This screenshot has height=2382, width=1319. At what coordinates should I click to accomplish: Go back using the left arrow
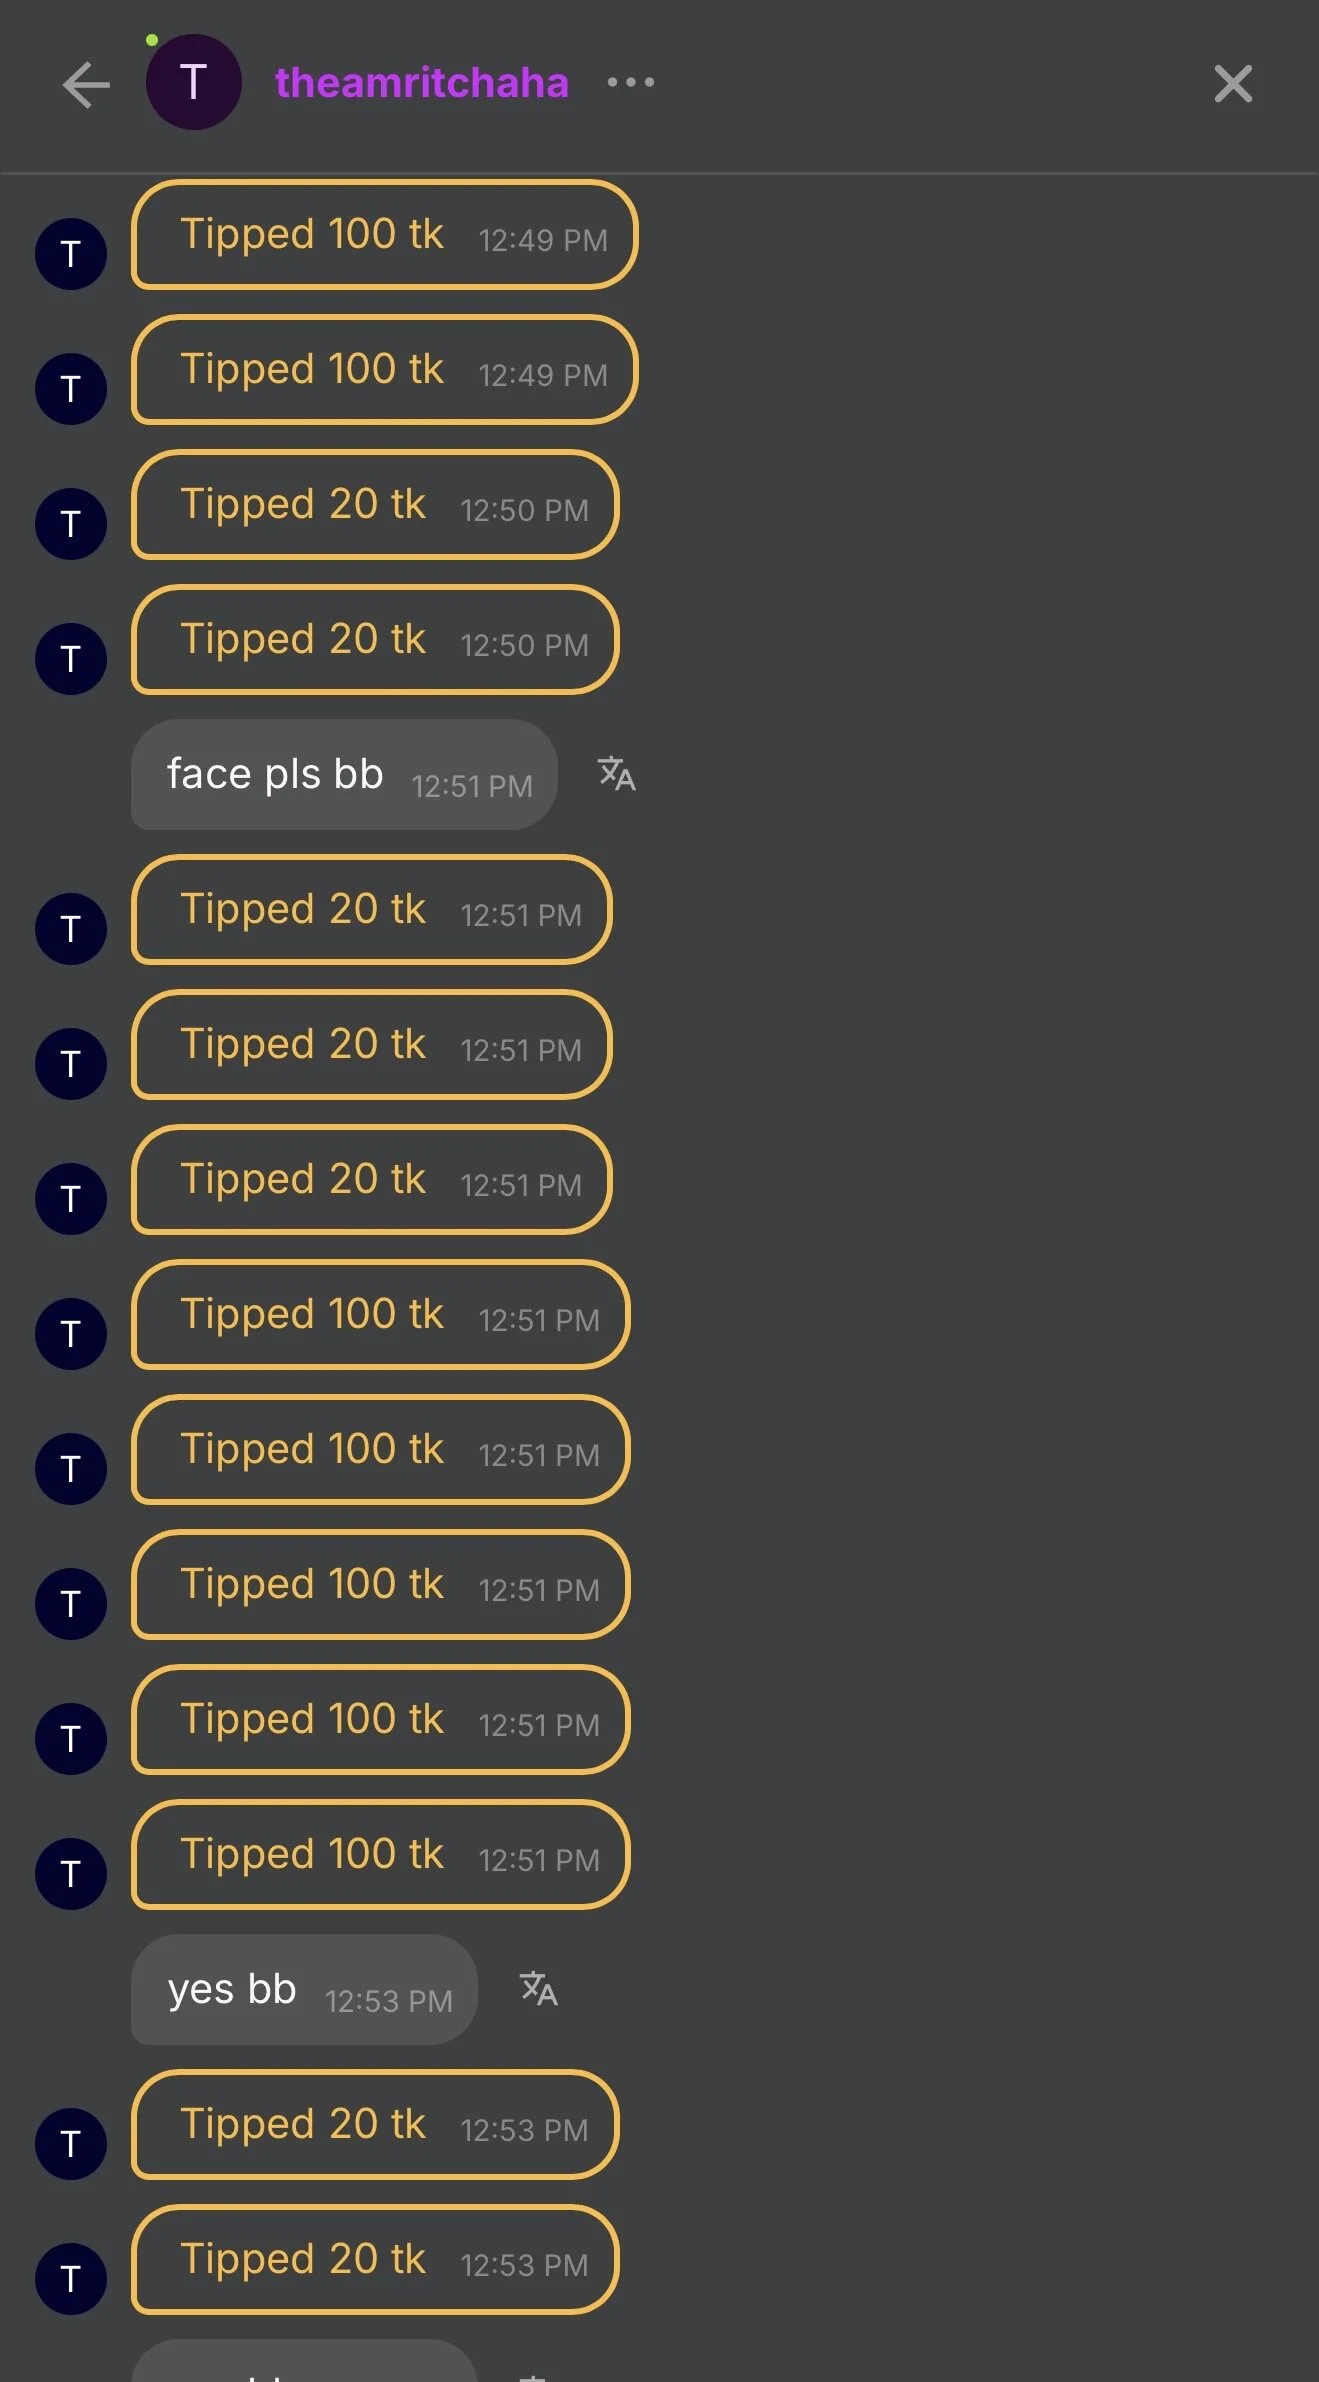pos(86,84)
